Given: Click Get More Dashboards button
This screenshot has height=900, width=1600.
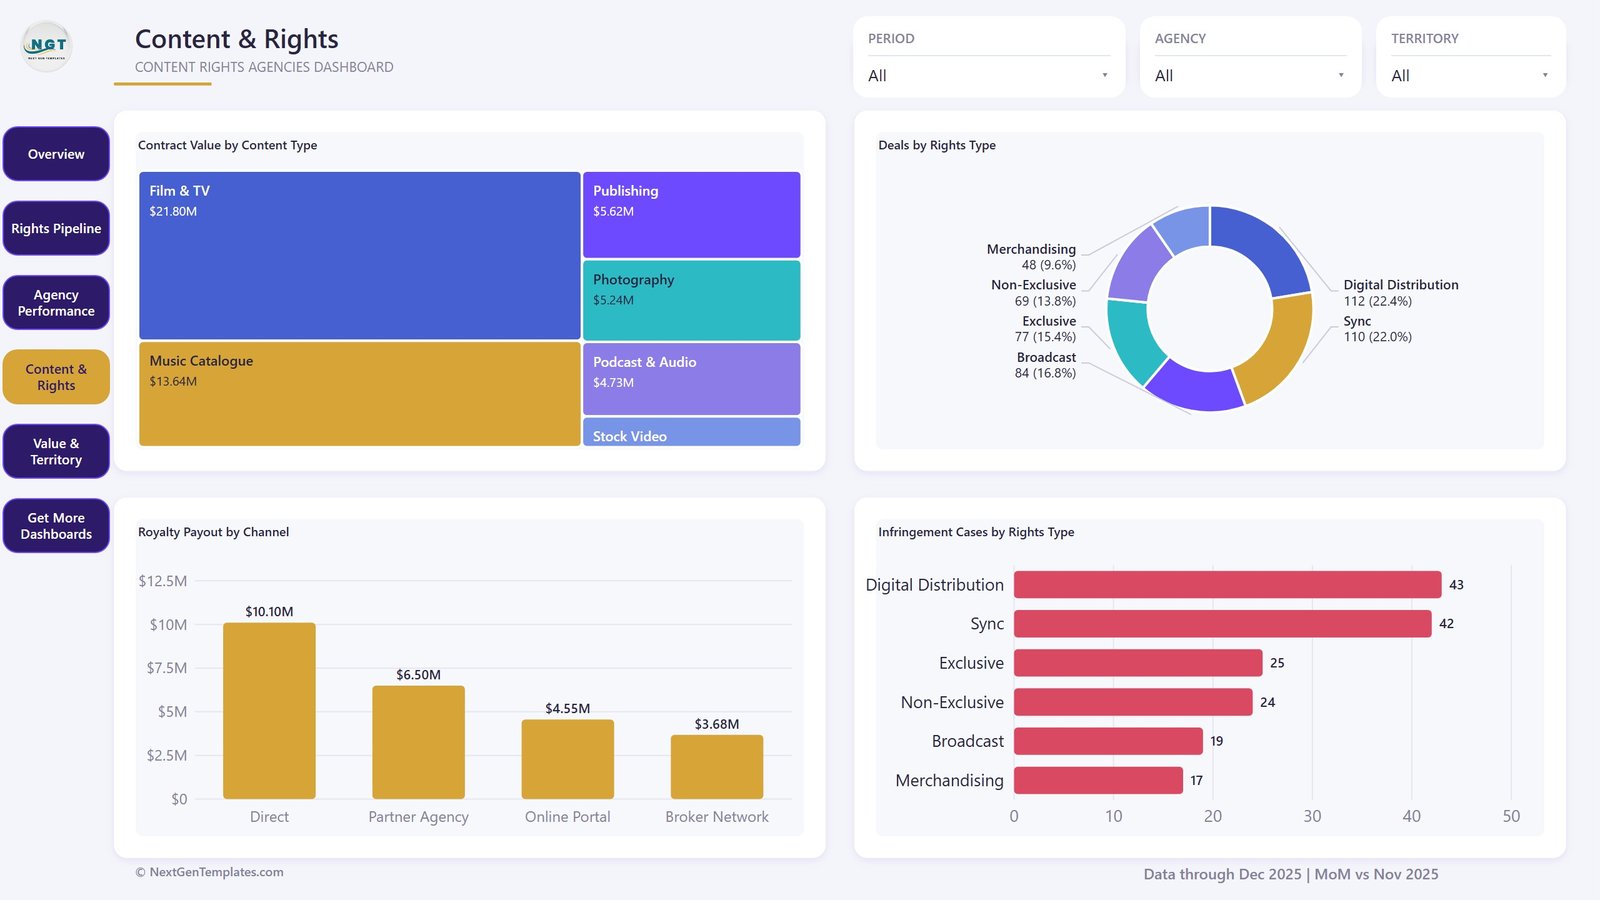Looking at the screenshot, I should (56, 526).
